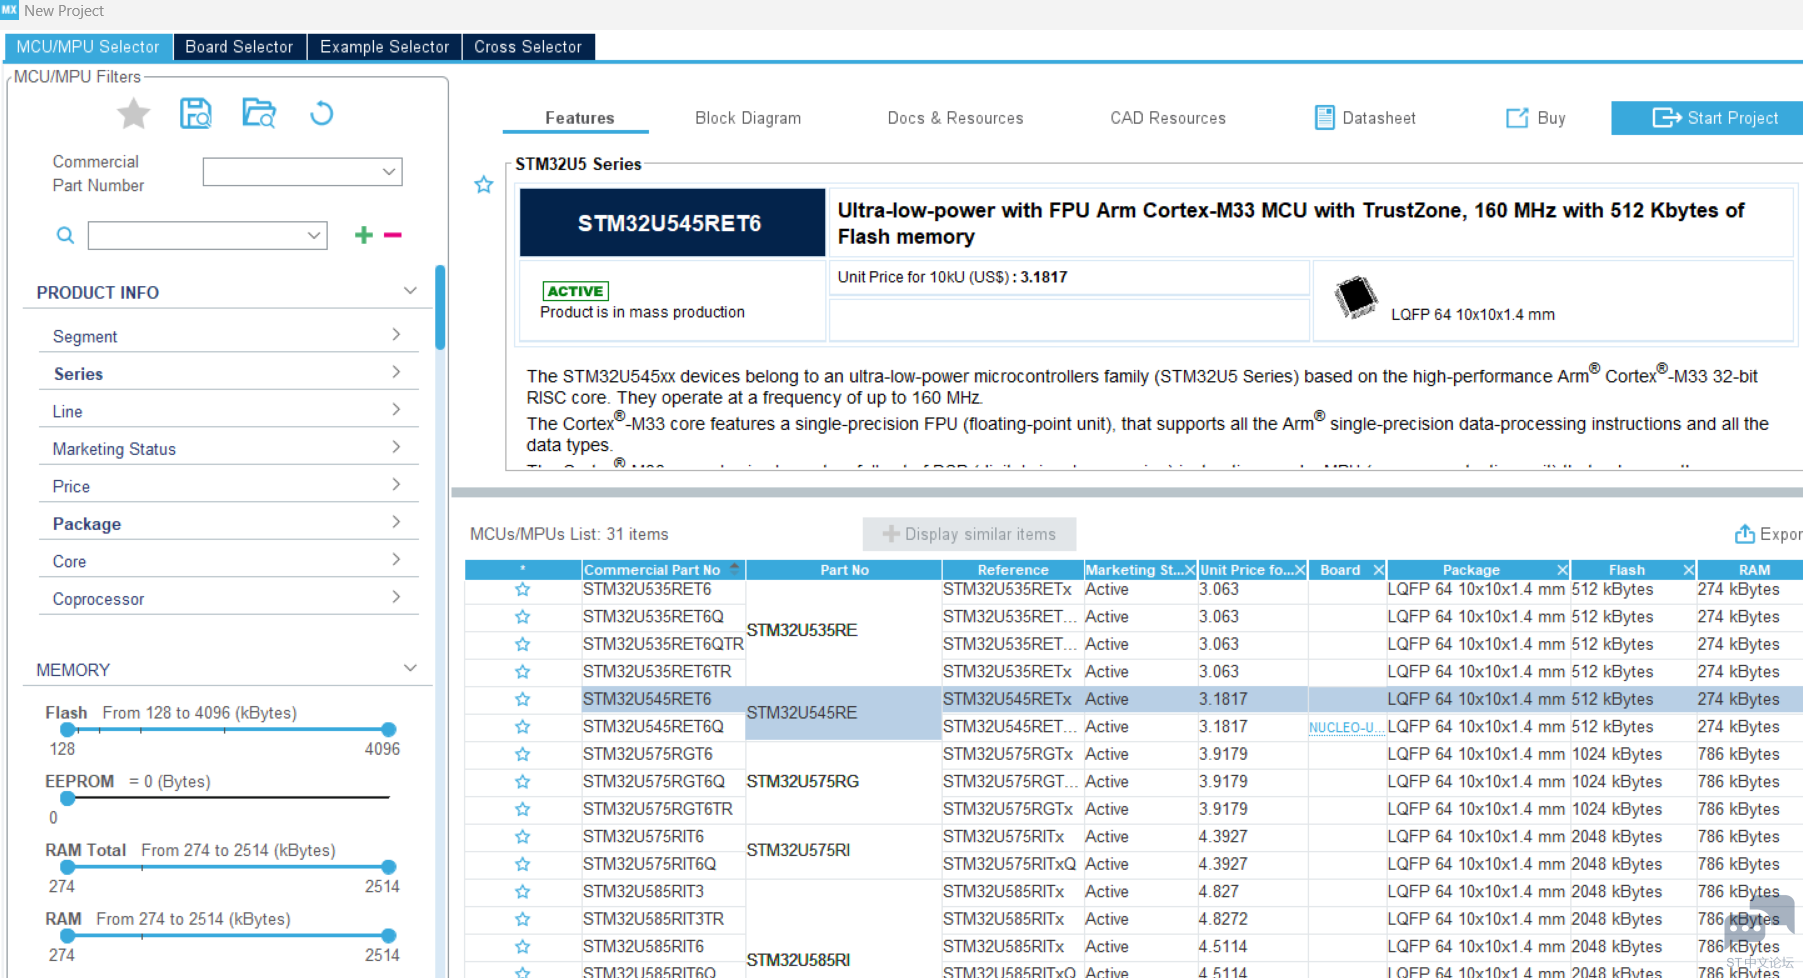Close the Unit Price column

click(1300, 570)
